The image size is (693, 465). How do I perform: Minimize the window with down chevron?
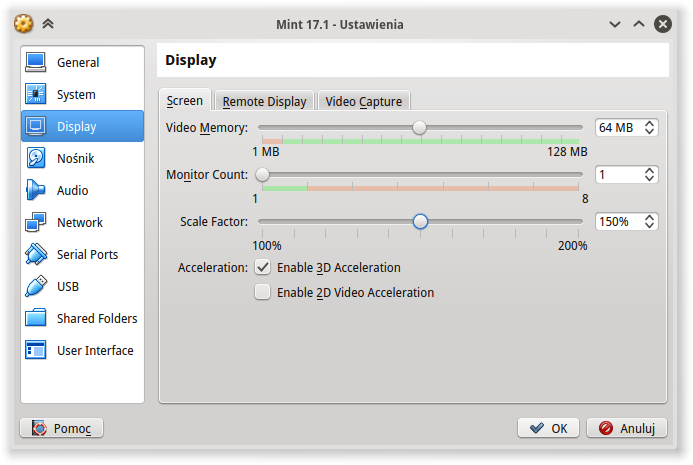(x=615, y=24)
